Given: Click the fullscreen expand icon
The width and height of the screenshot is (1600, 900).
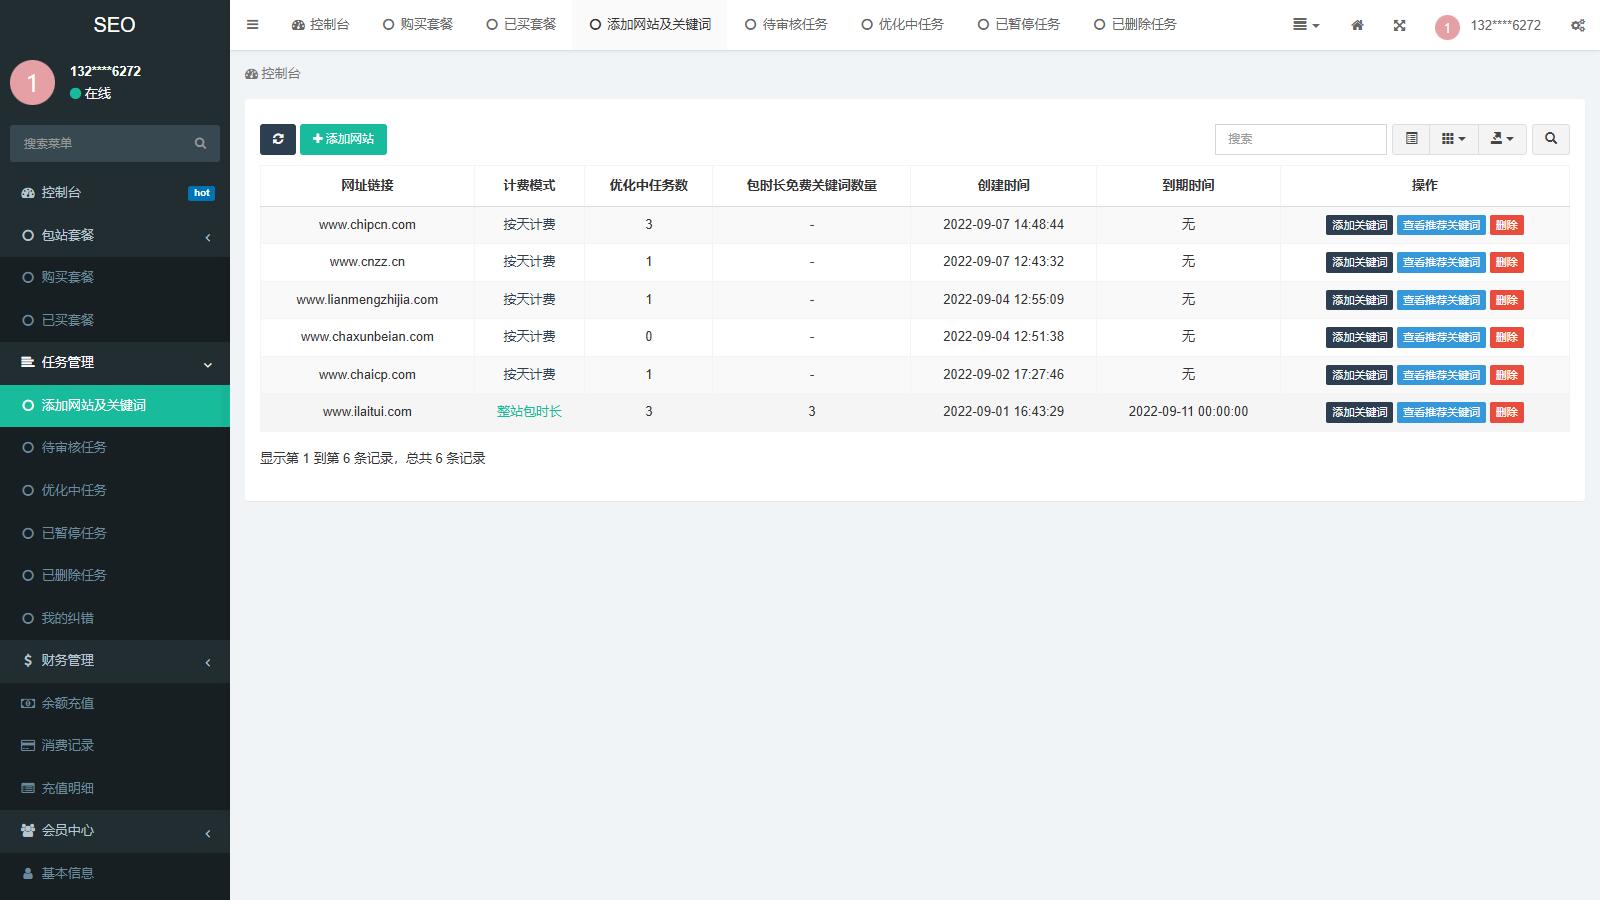Looking at the screenshot, I should [1399, 25].
